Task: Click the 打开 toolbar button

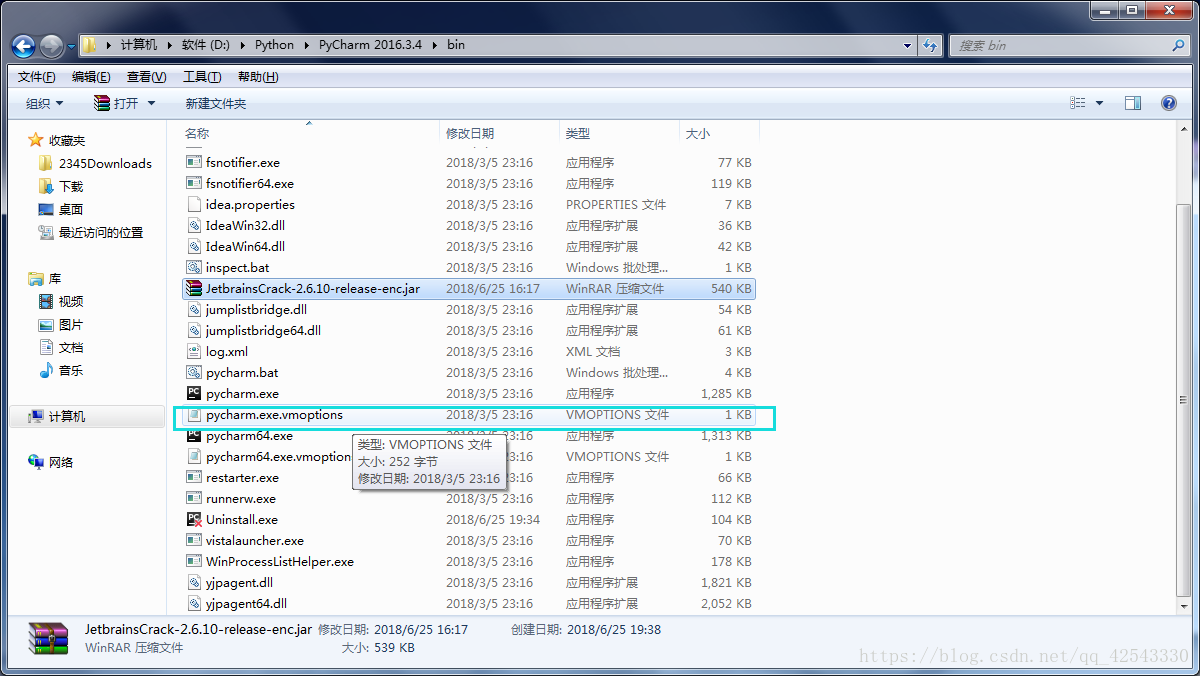Action: coord(116,103)
